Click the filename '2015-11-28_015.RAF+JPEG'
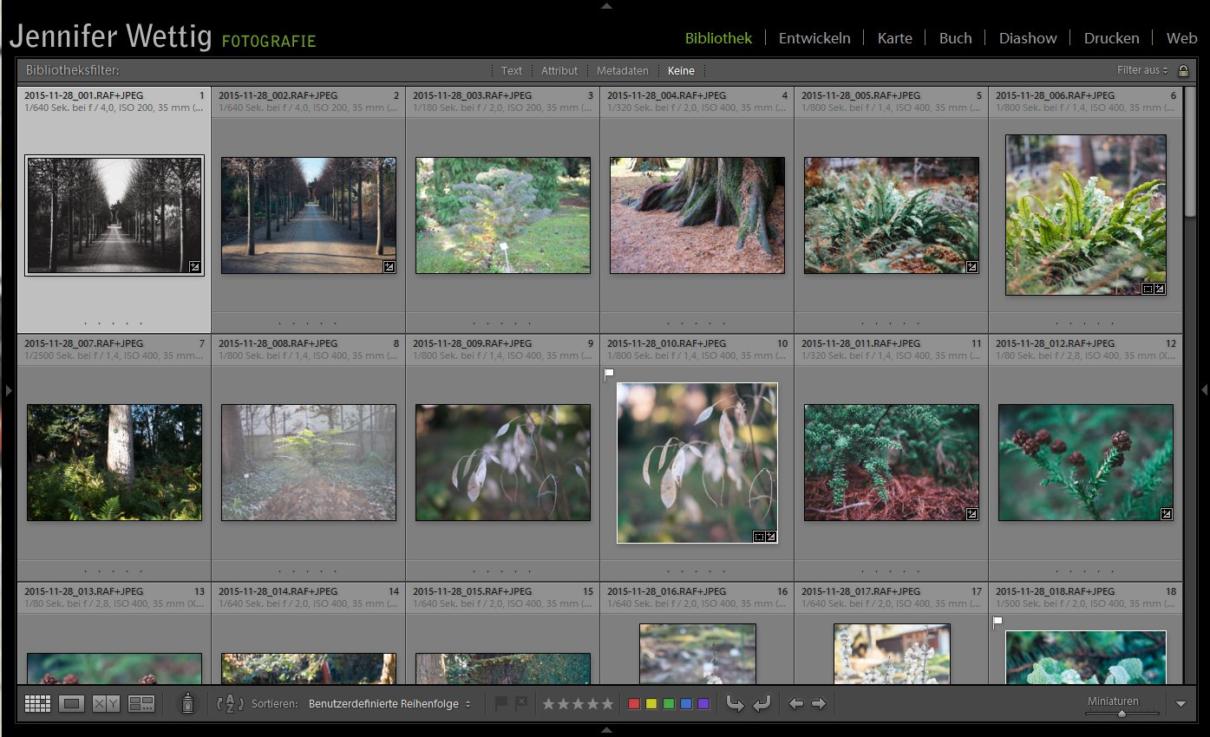Image resolution: width=1210 pixels, height=737 pixels. coord(472,592)
